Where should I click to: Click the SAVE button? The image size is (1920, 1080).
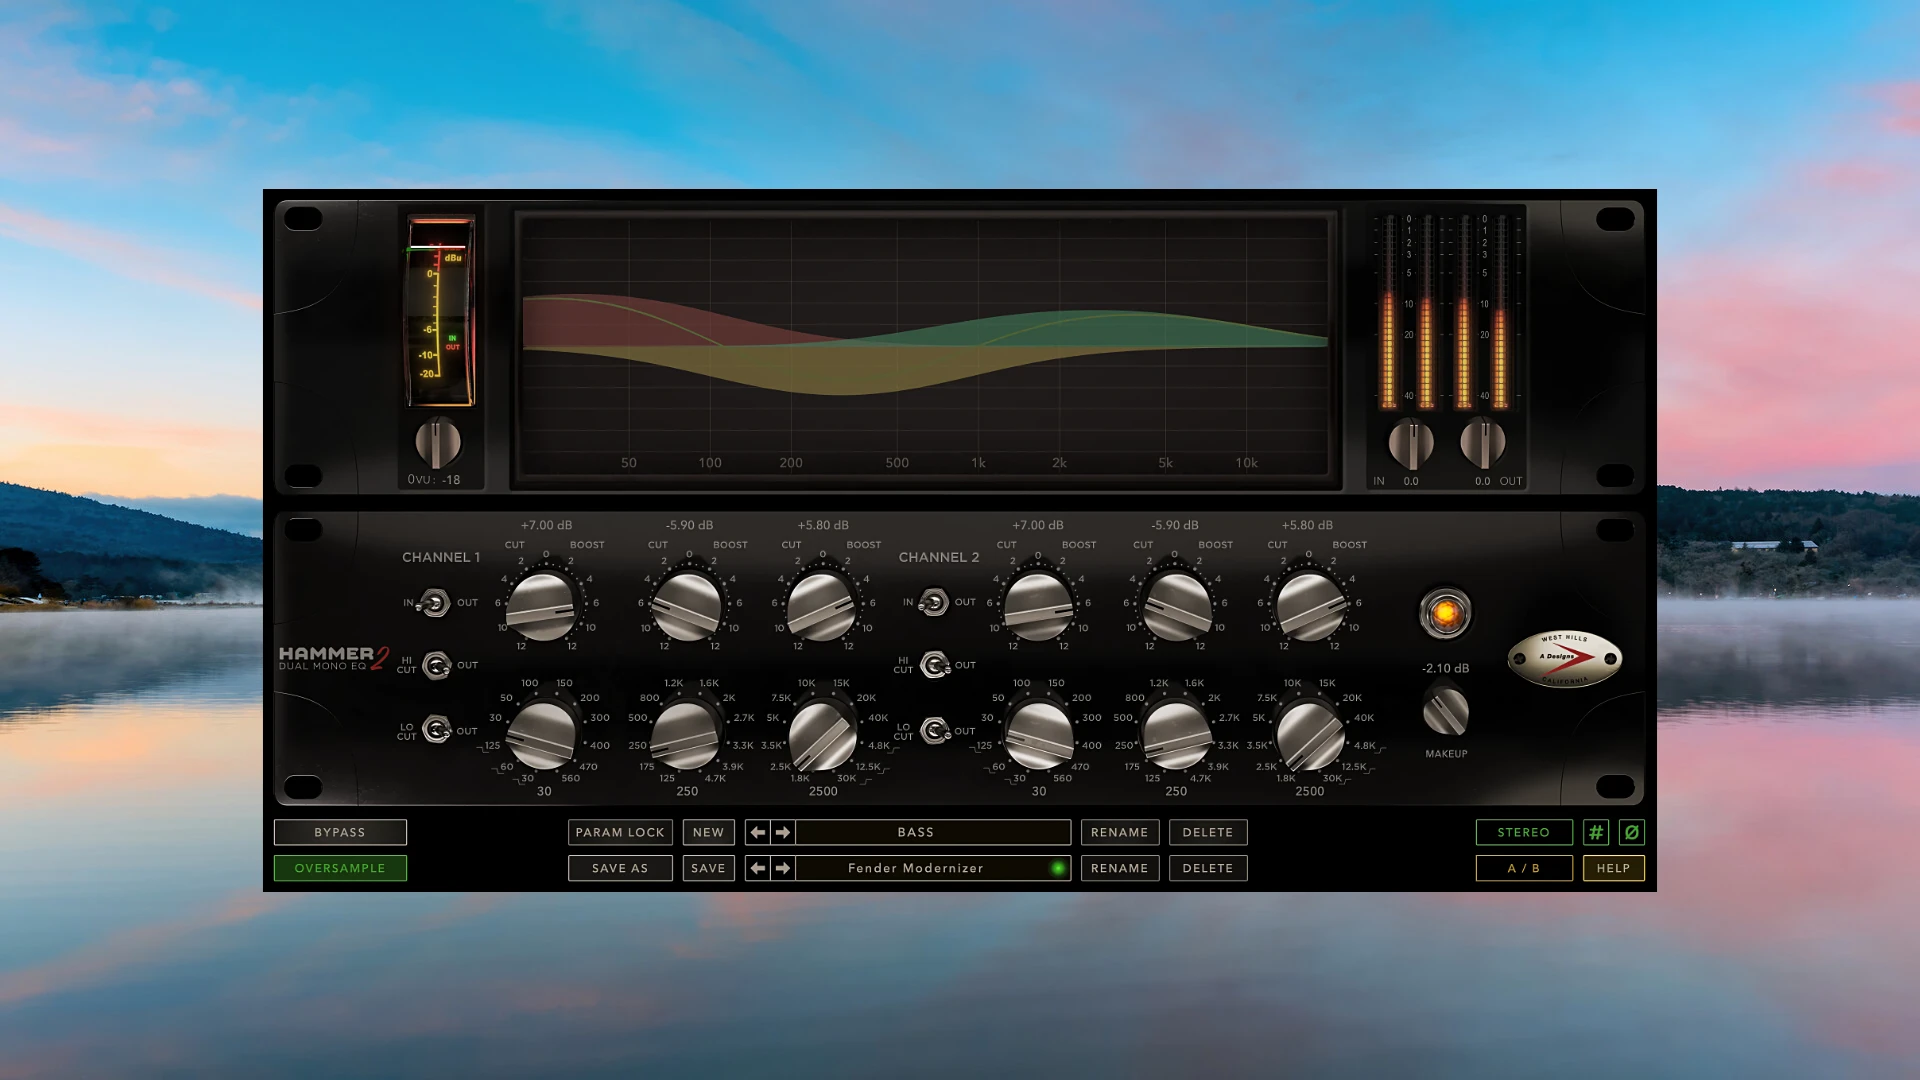pyautogui.click(x=708, y=868)
